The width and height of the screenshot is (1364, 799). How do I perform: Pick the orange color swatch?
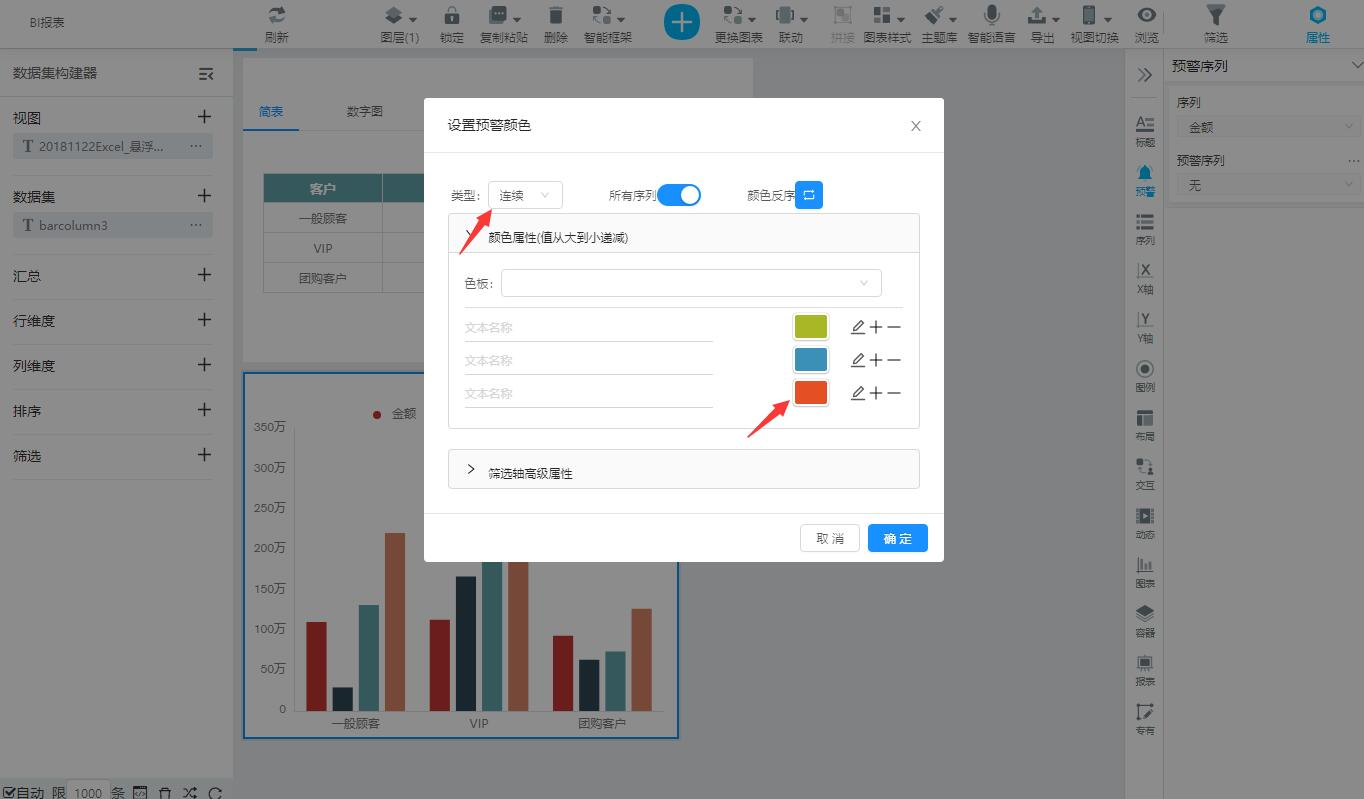pos(810,393)
